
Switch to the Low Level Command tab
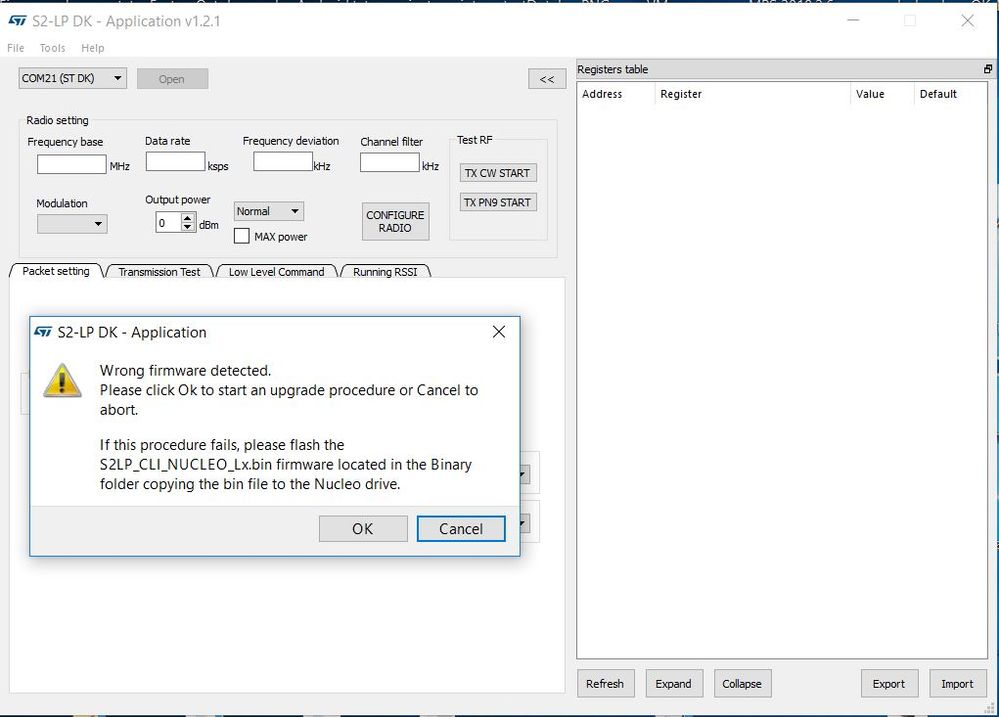pyautogui.click(x=277, y=272)
